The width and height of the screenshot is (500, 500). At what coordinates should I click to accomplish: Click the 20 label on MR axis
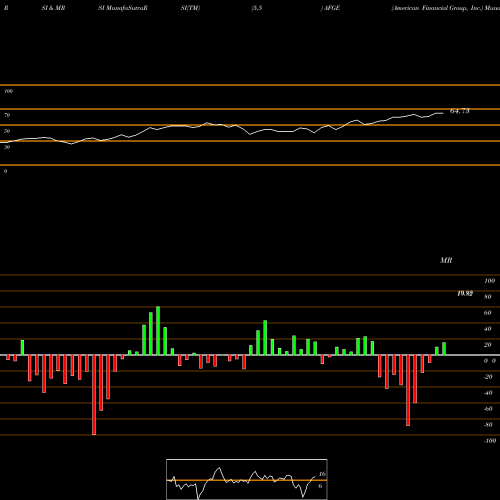click(x=488, y=345)
